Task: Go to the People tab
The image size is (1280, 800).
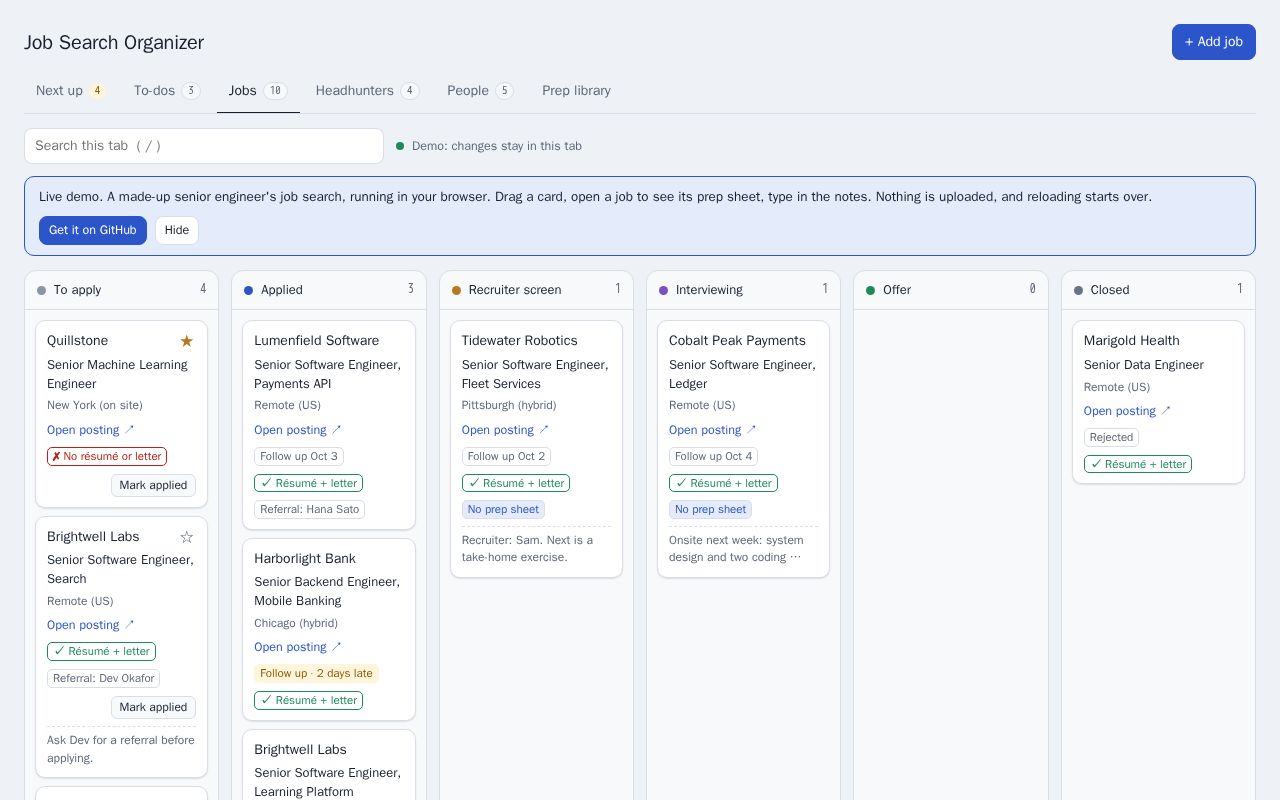Action: 480,91
